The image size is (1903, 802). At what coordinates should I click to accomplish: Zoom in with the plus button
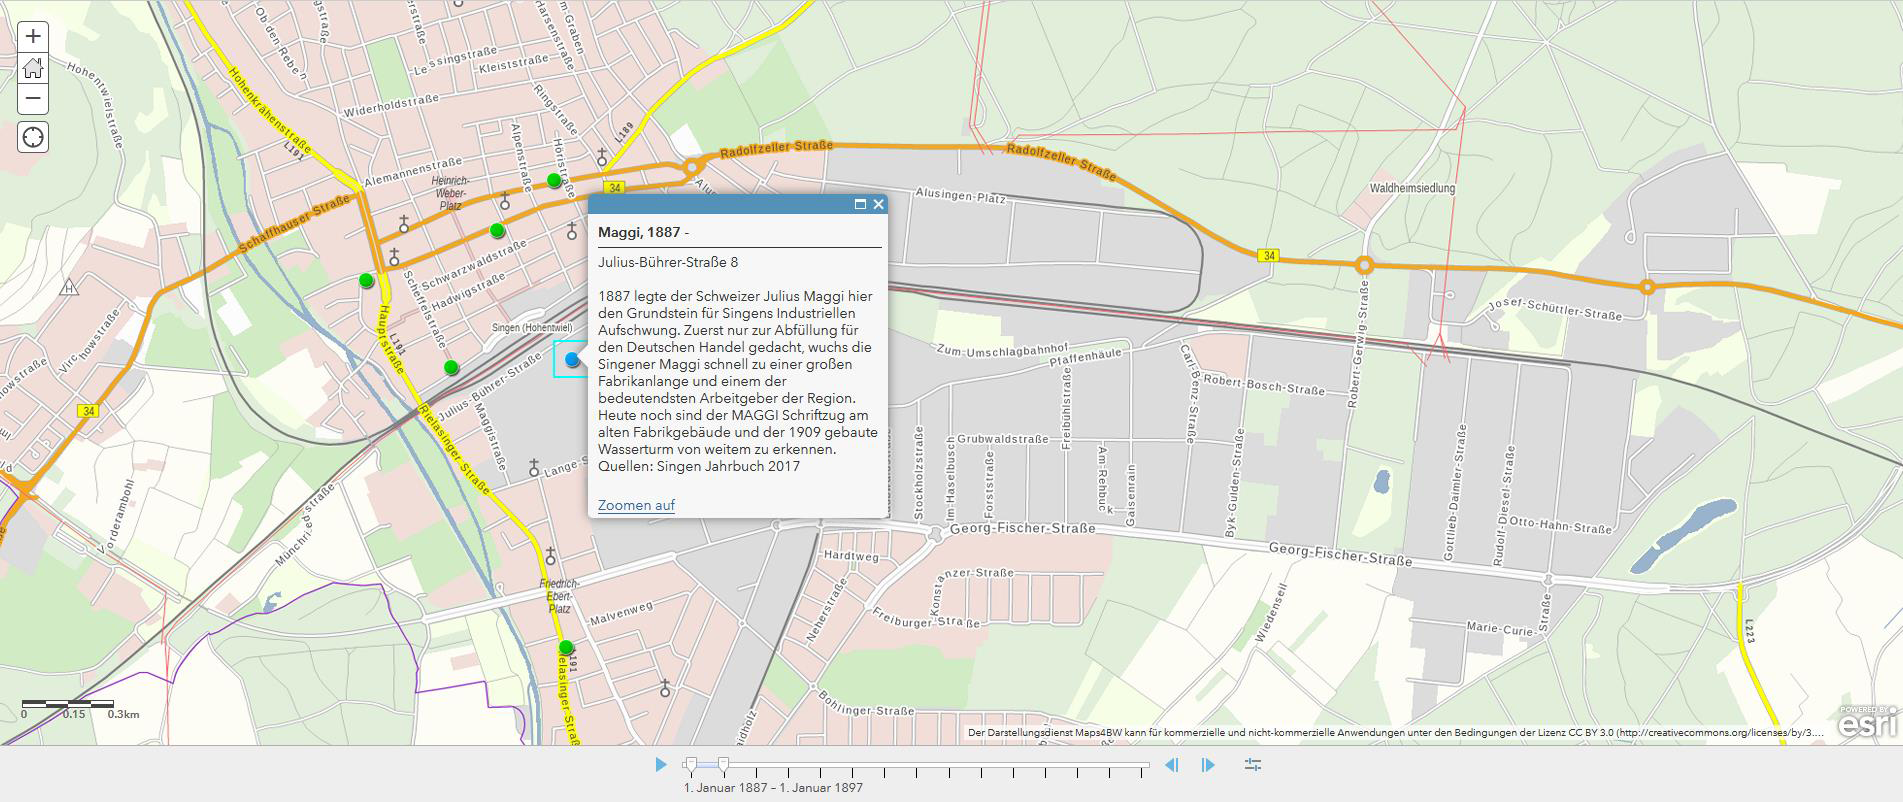33,37
